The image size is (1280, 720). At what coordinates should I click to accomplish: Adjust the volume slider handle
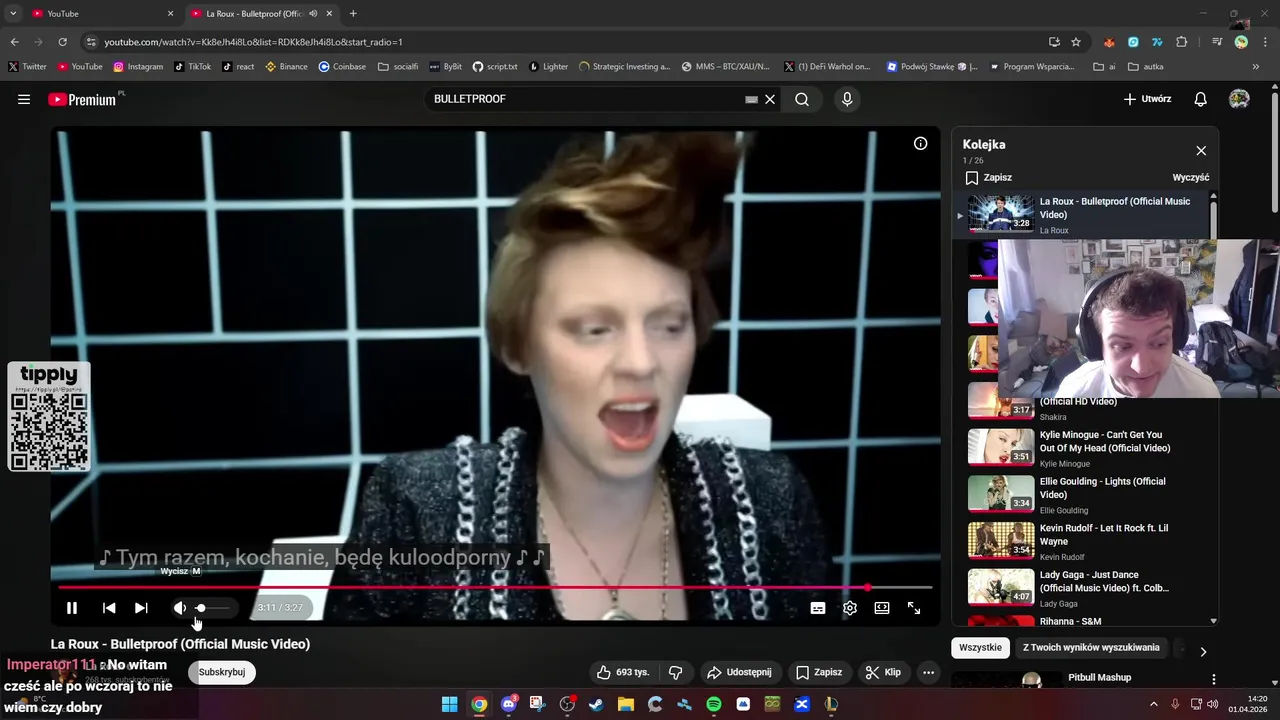click(201, 608)
